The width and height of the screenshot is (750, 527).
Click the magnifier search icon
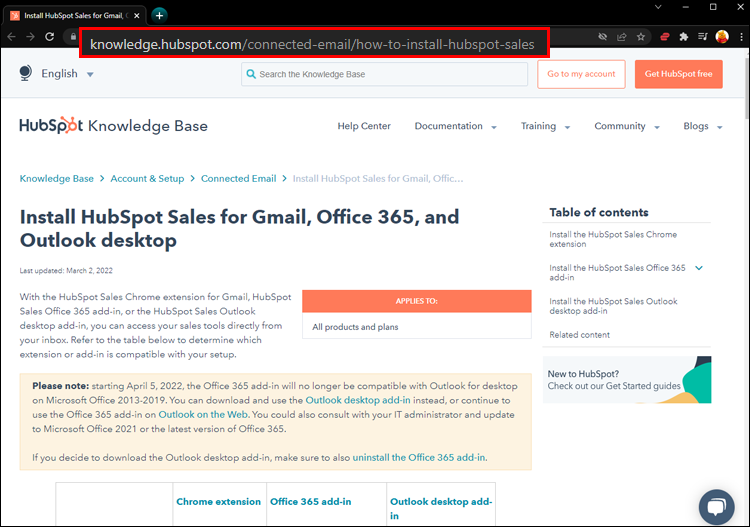coord(251,74)
